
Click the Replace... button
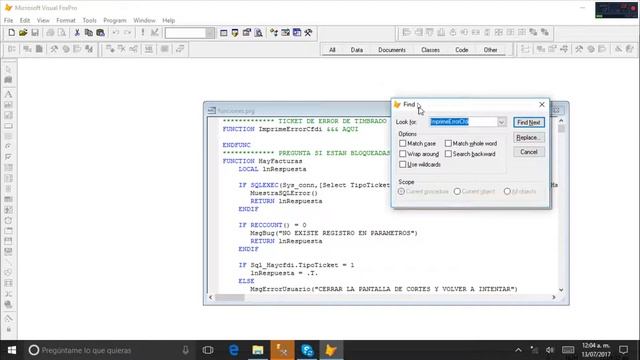tap(529, 138)
